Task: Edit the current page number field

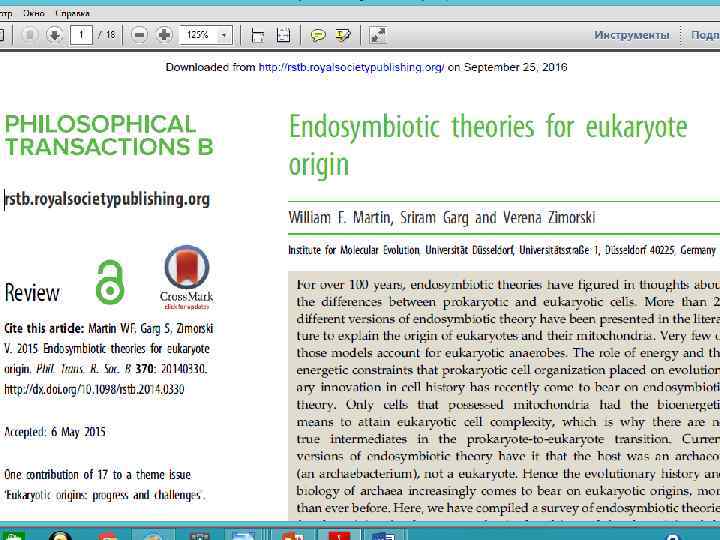Action: click(x=81, y=35)
